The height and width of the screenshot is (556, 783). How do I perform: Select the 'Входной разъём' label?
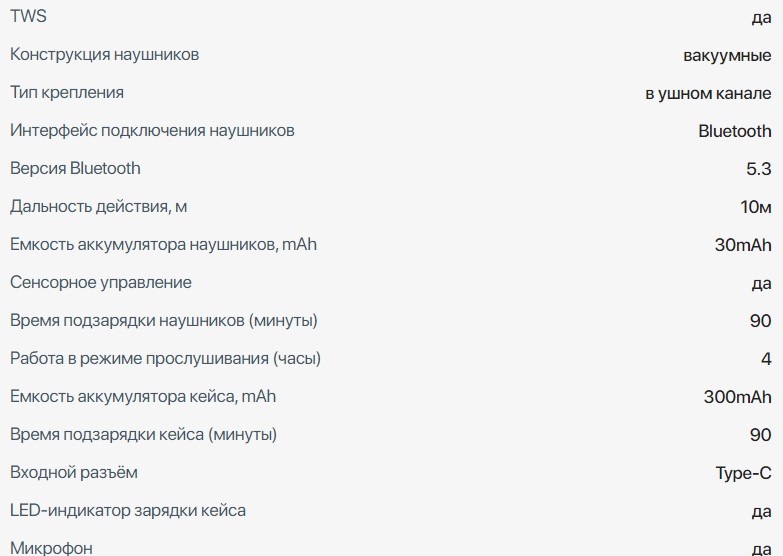click(x=74, y=473)
